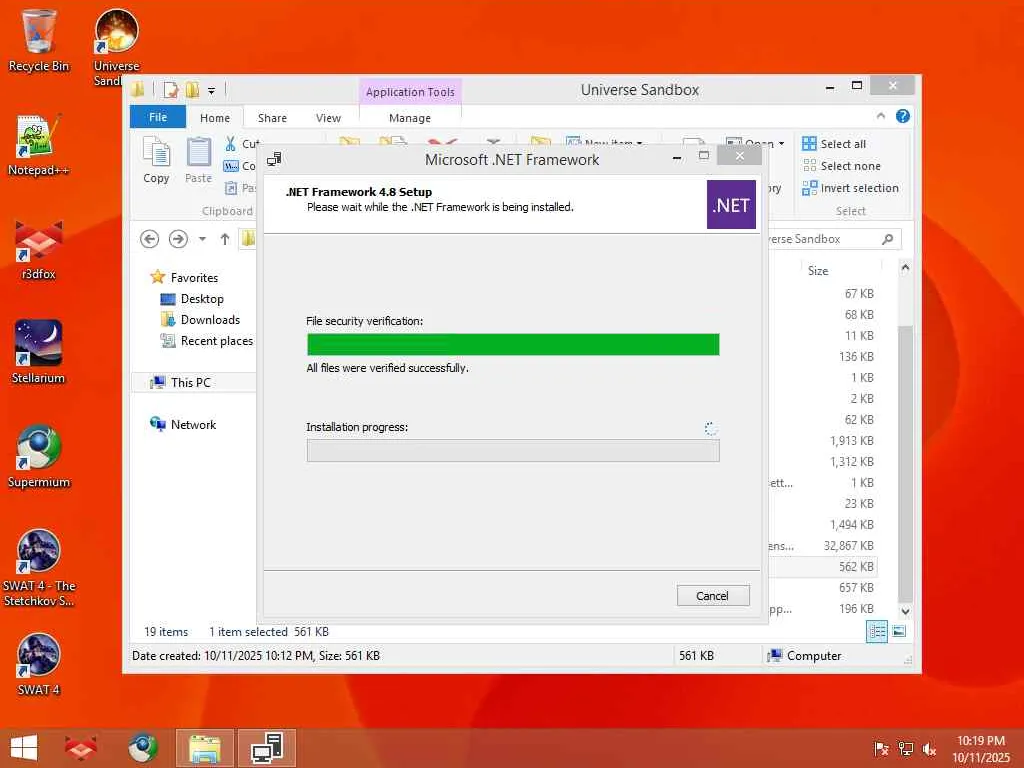
Task: Click the .NET setup taskbar button
Action: [x=267, y=748]
